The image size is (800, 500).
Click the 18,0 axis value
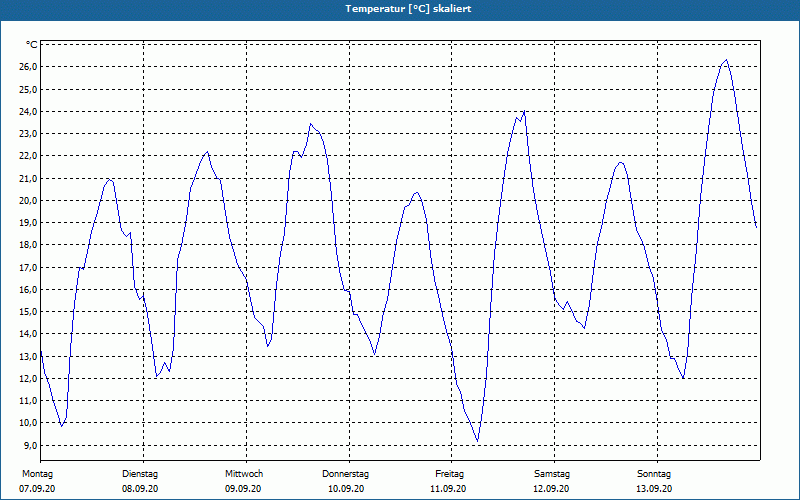[x=29, y=245]
